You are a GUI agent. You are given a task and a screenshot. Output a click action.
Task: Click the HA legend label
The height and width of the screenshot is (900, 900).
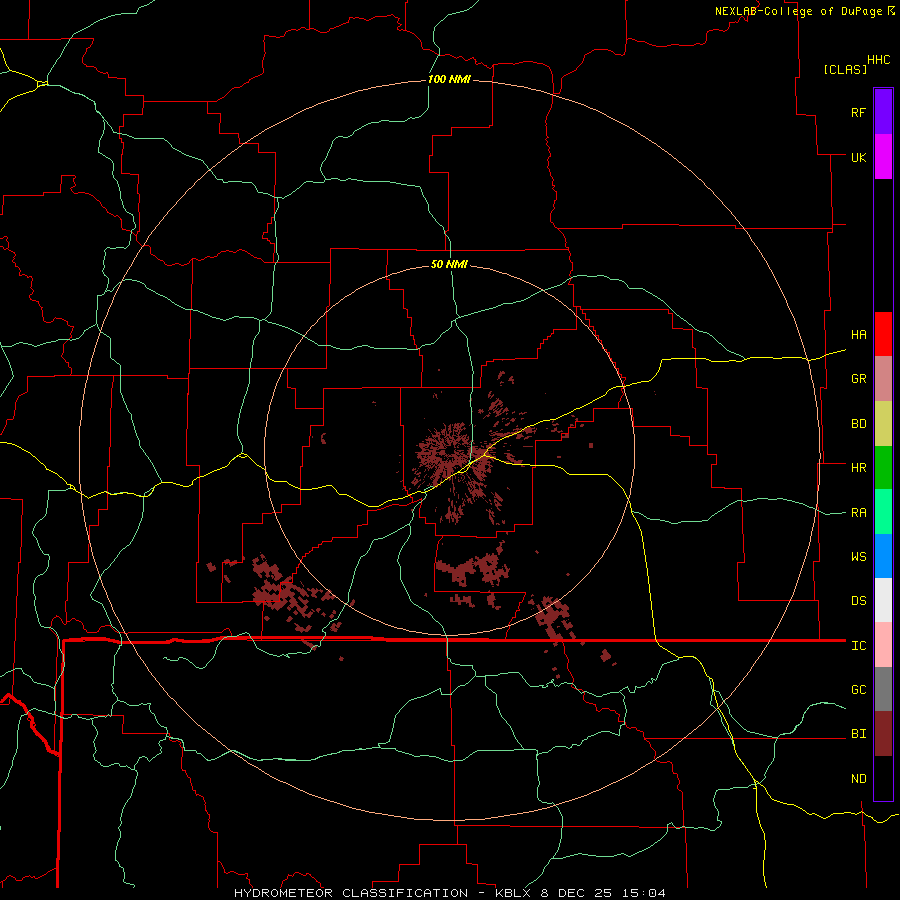pyautogui.click(x=858, y=335)
